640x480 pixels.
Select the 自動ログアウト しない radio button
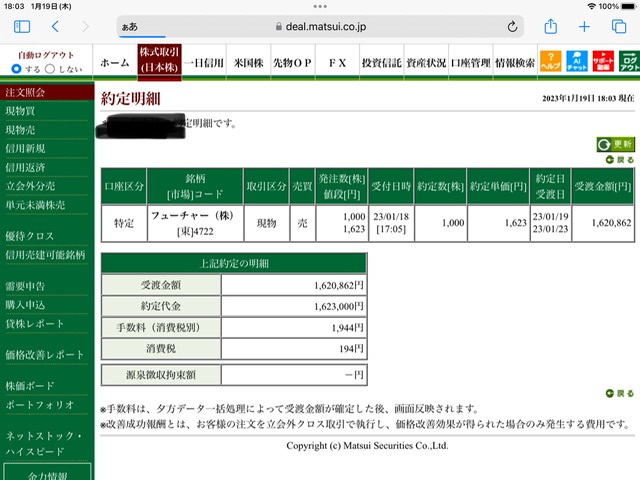point(50,69)
